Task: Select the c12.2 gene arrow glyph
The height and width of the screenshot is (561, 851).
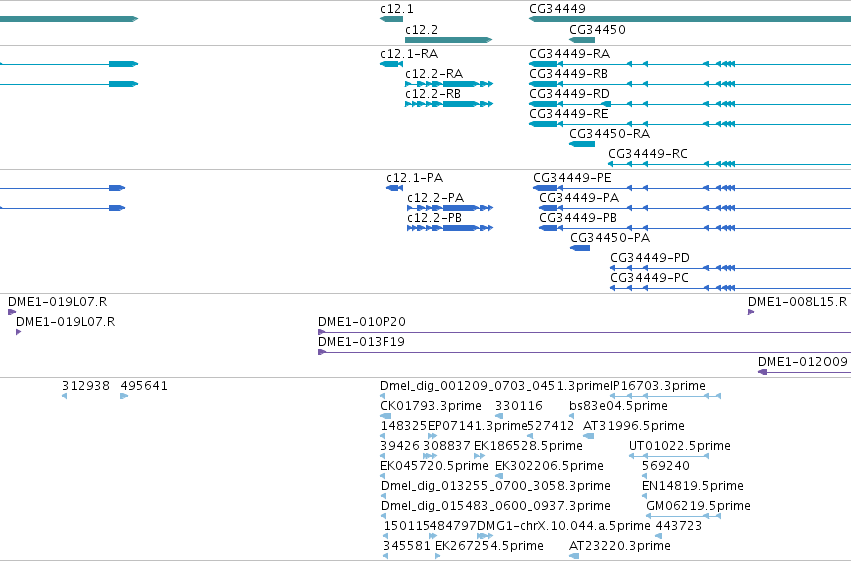Action: pos(448,40)
